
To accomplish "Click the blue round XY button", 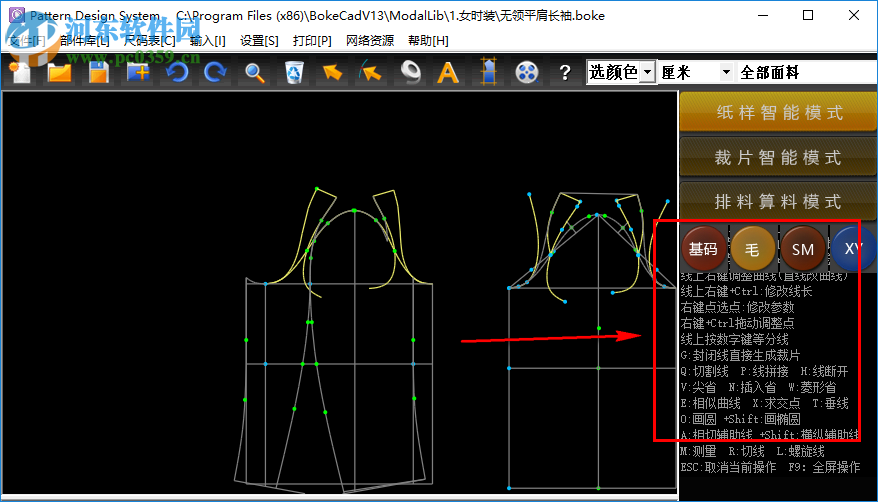I will (853, 248).
